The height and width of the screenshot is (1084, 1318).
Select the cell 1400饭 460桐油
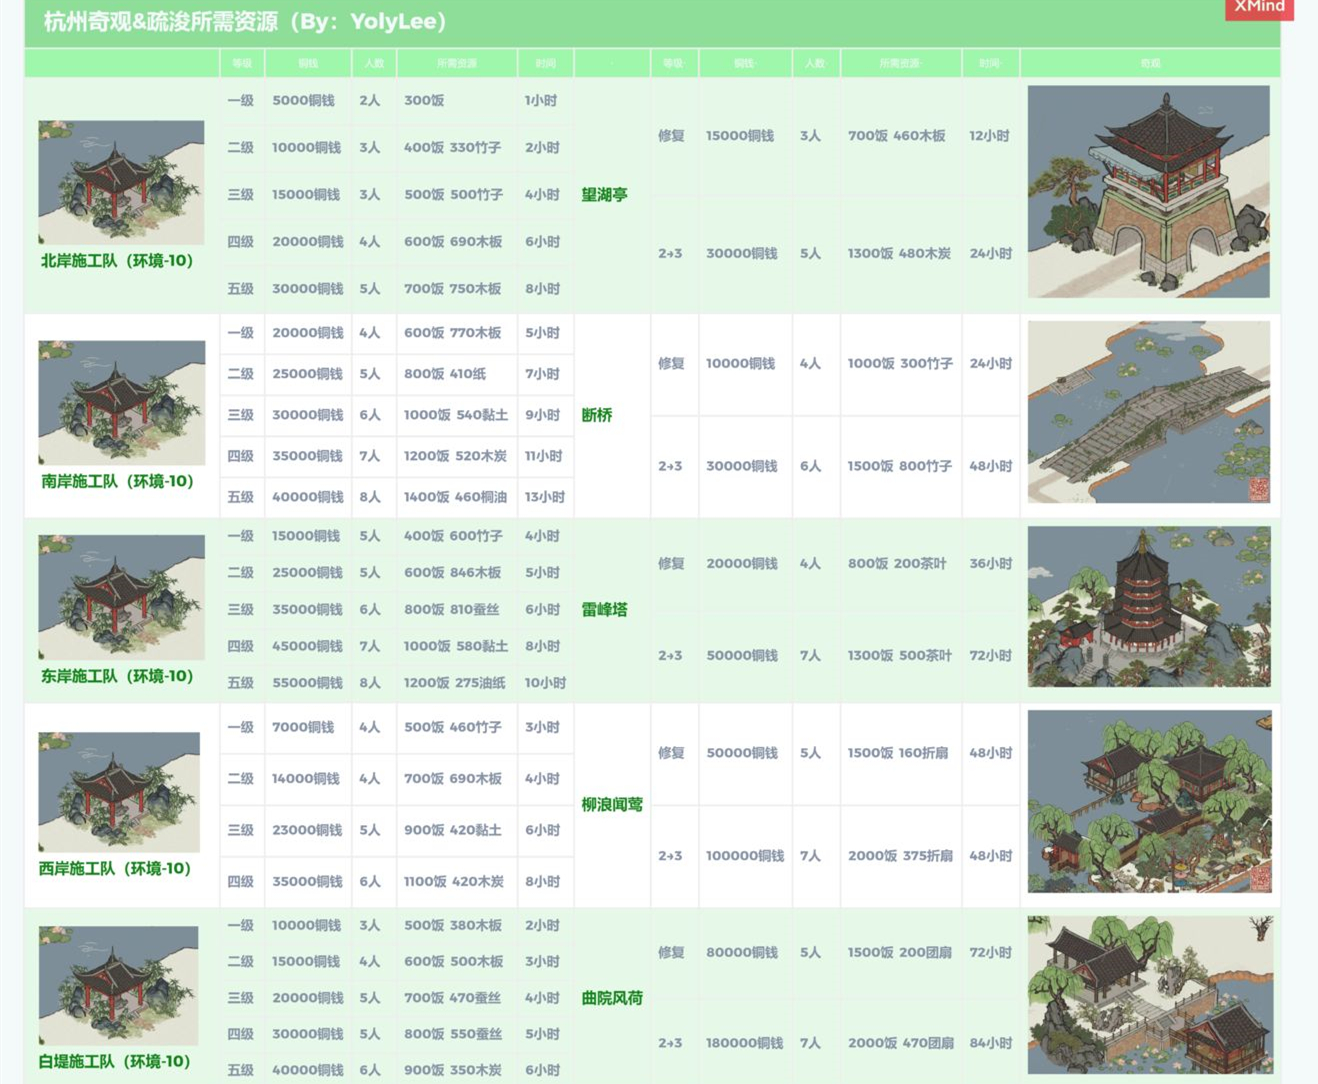point(455,496)
